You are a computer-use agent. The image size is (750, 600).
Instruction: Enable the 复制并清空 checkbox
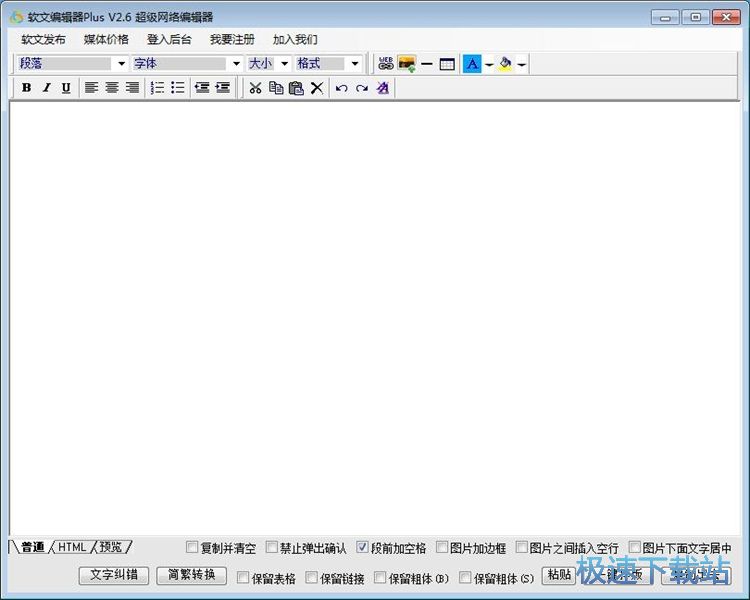point(193,548)
